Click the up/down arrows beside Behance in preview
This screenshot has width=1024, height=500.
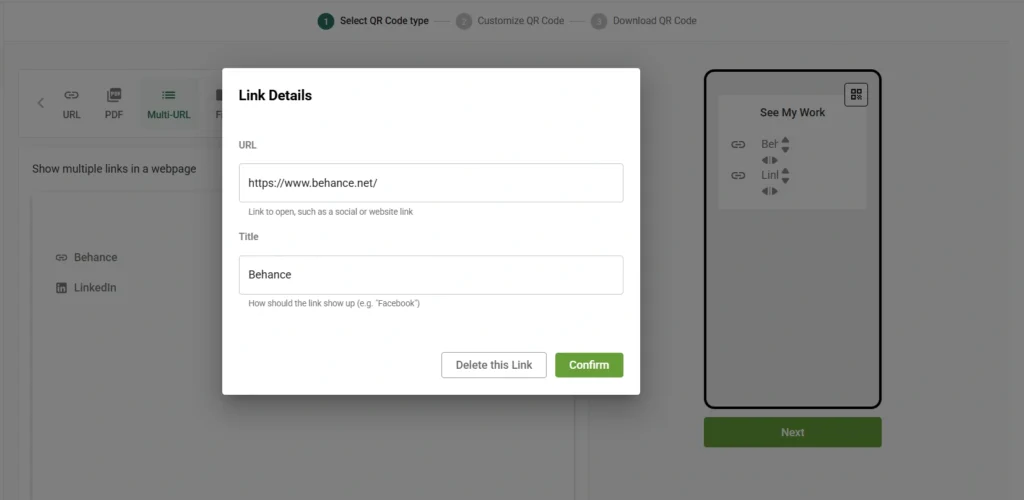(x=786, y=144)
